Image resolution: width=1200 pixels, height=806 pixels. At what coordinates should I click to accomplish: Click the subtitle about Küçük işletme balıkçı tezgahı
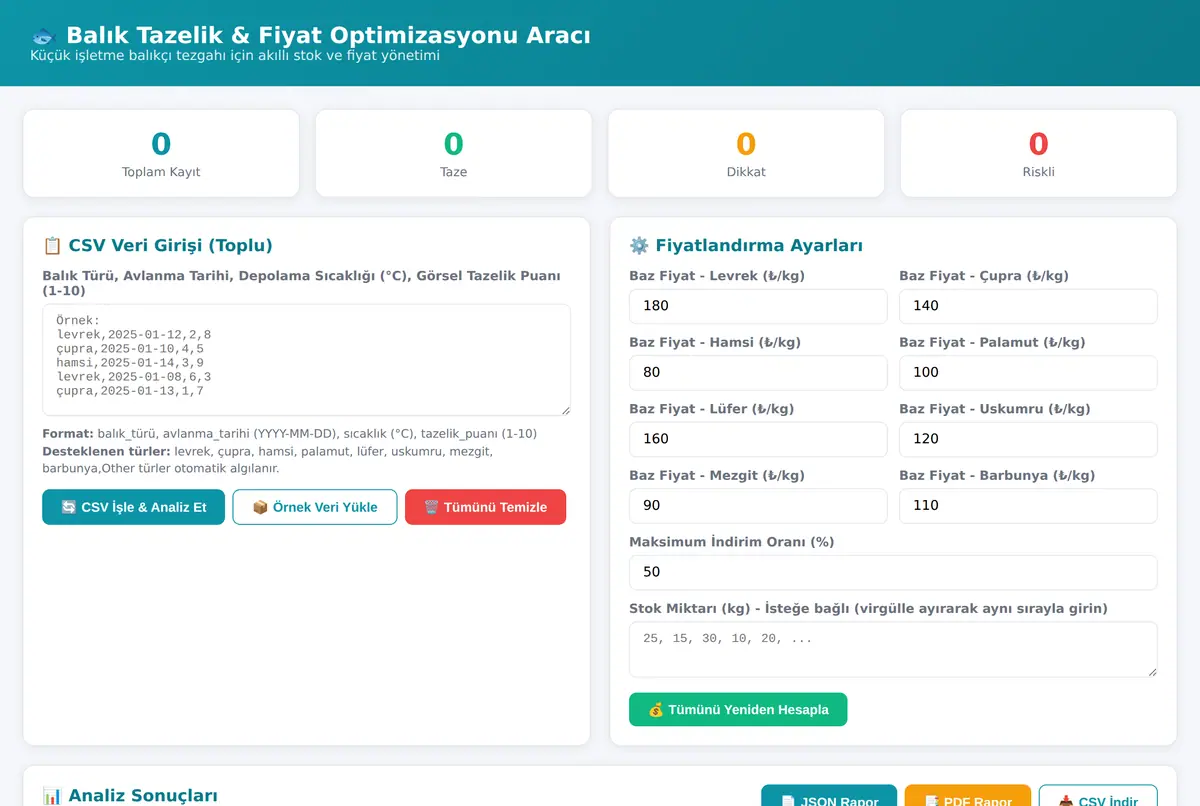235,56
